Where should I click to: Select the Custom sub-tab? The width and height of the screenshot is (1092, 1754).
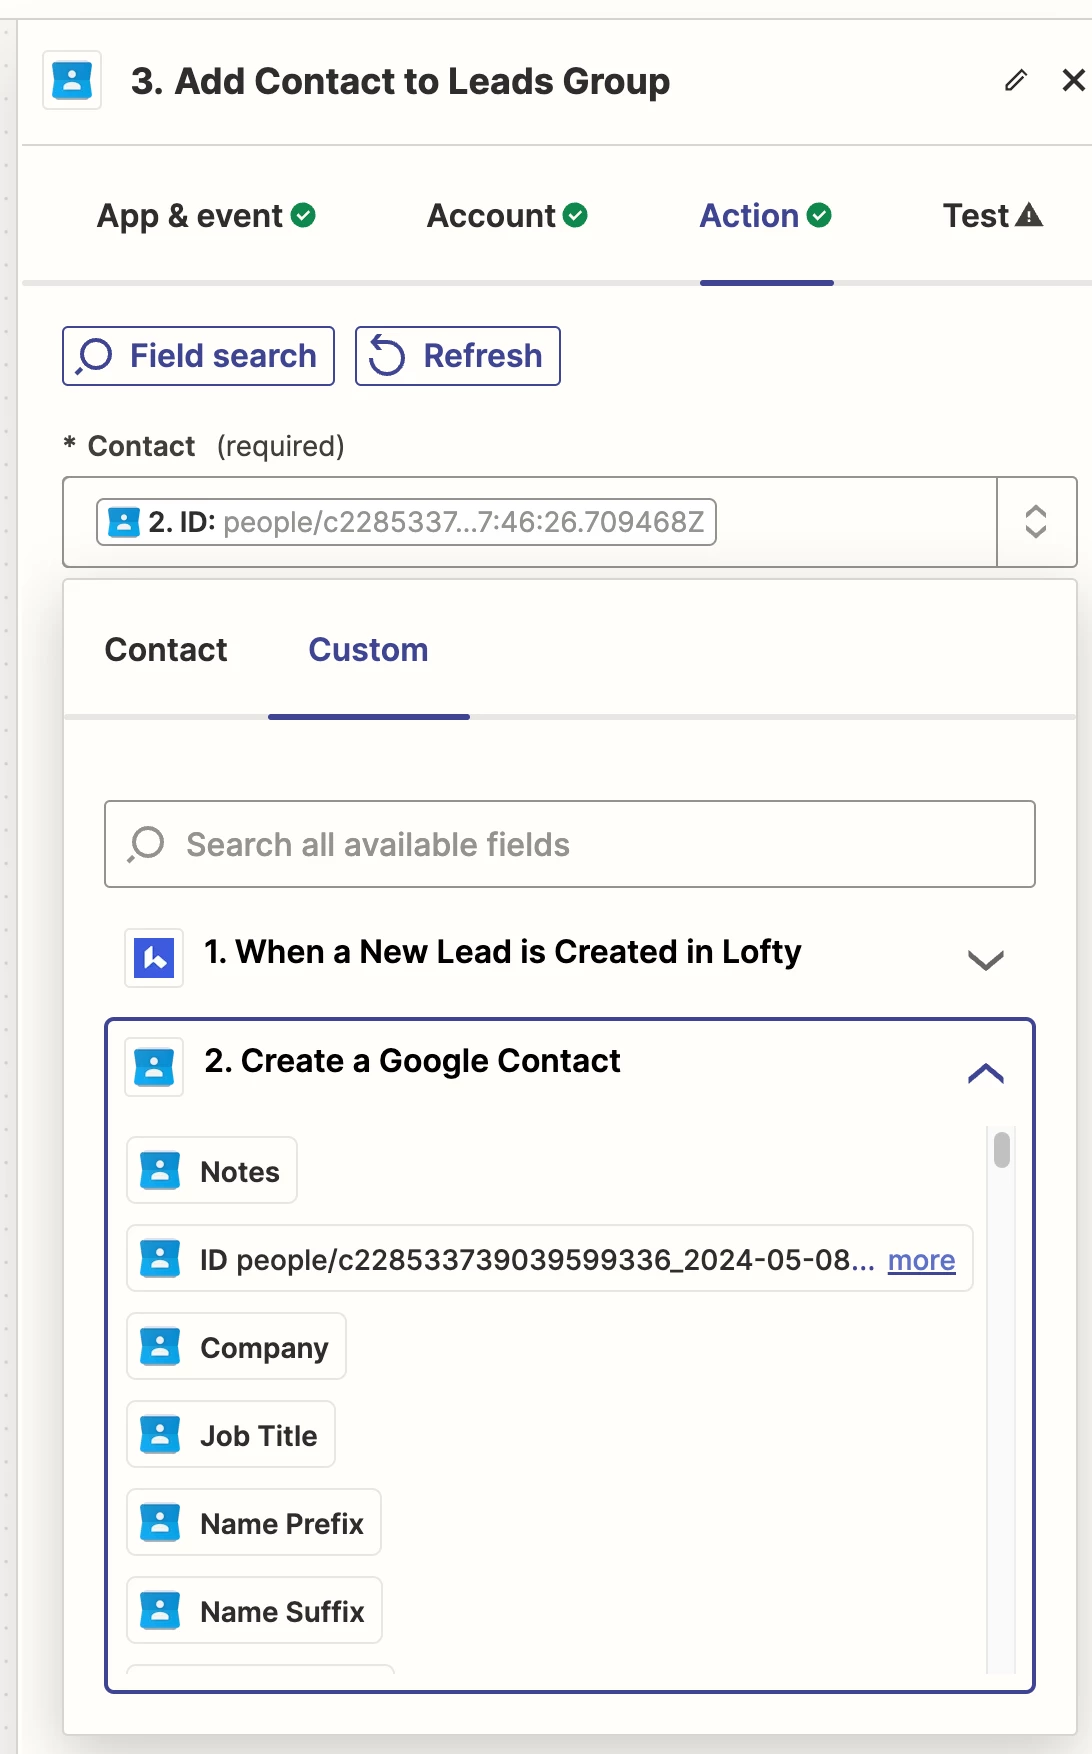368,650
